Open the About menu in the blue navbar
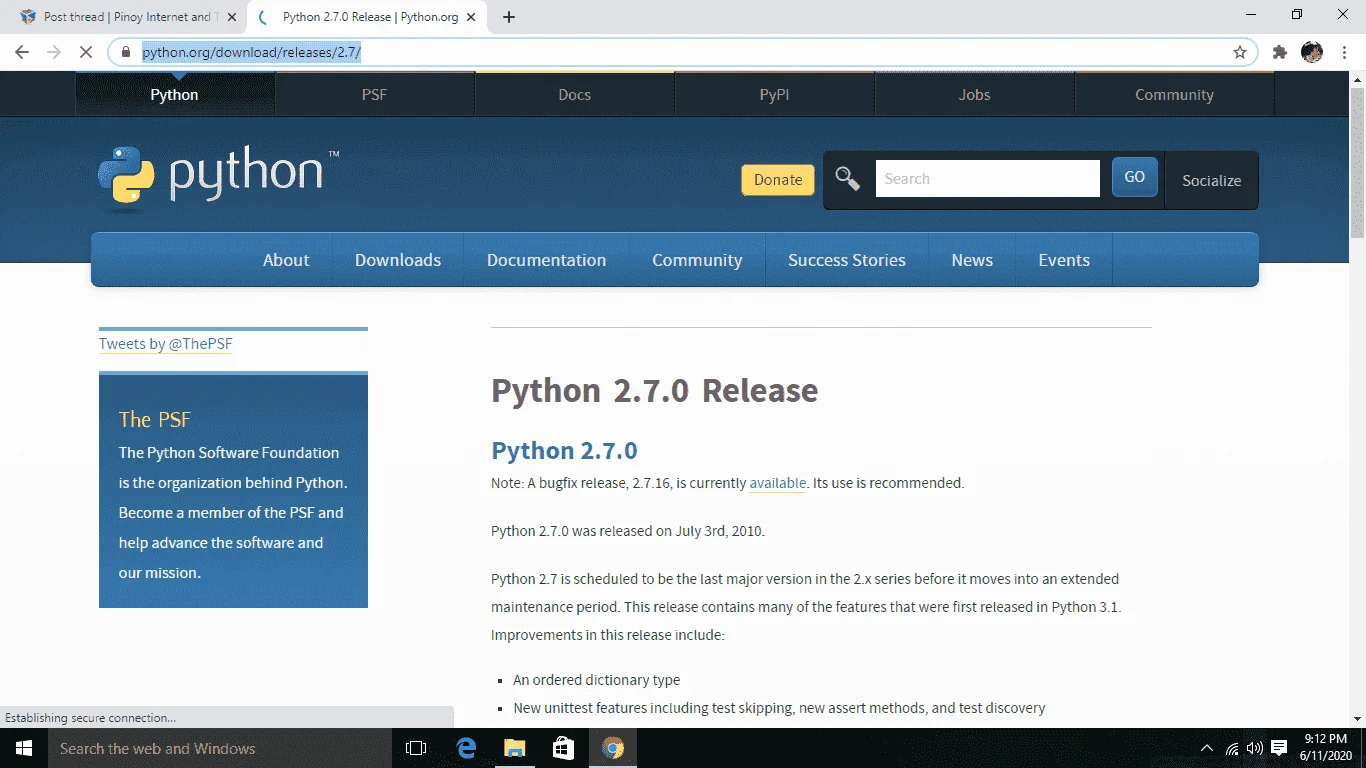Viewport: 1366px width, 768px height. 286,260
